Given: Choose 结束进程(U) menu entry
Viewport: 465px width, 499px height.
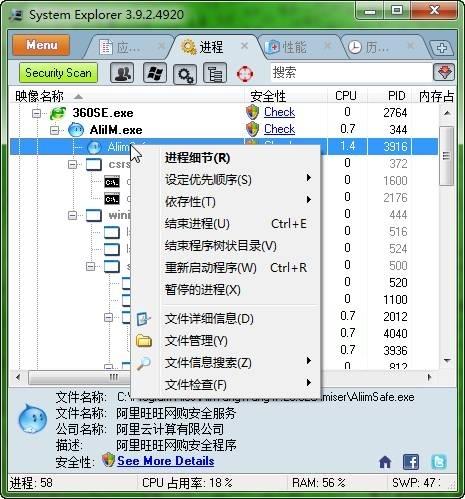Looking at the screenshot, I should click(226, 224).
